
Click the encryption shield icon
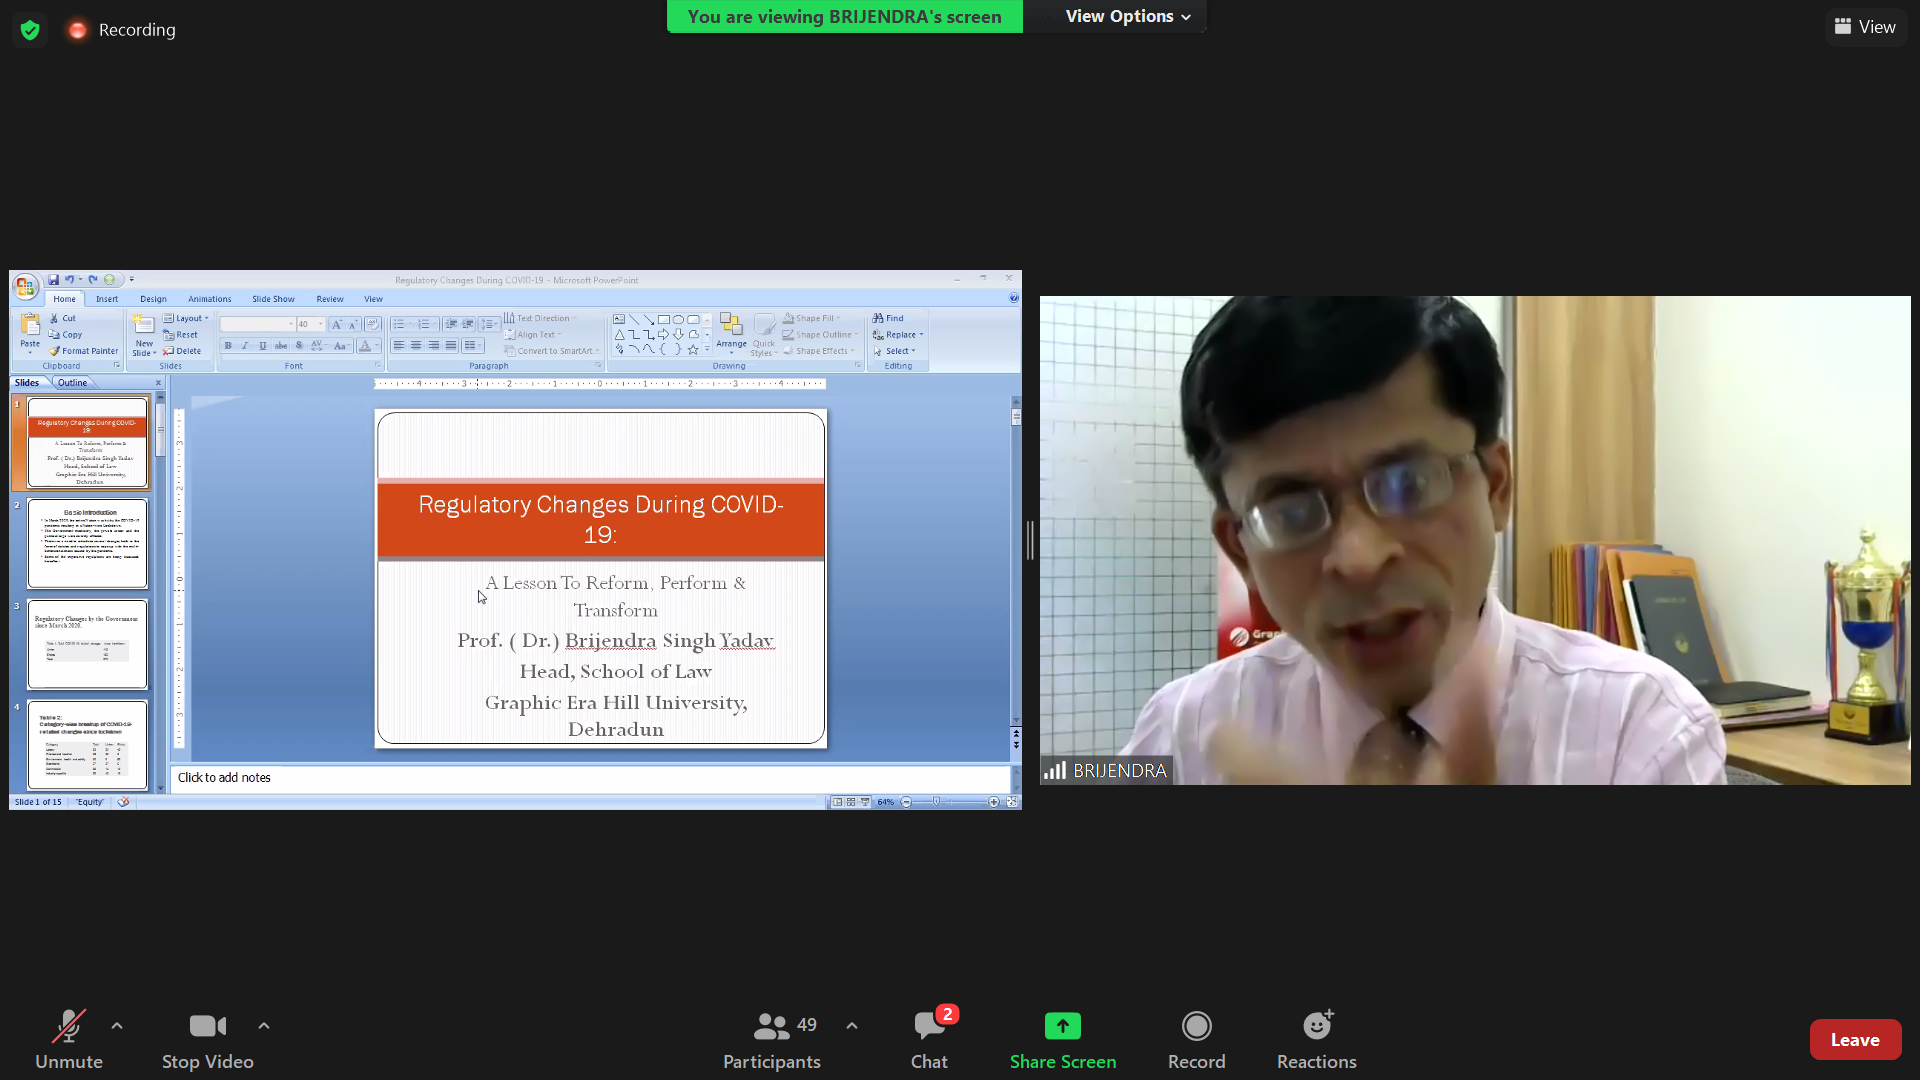click(30, 30)
